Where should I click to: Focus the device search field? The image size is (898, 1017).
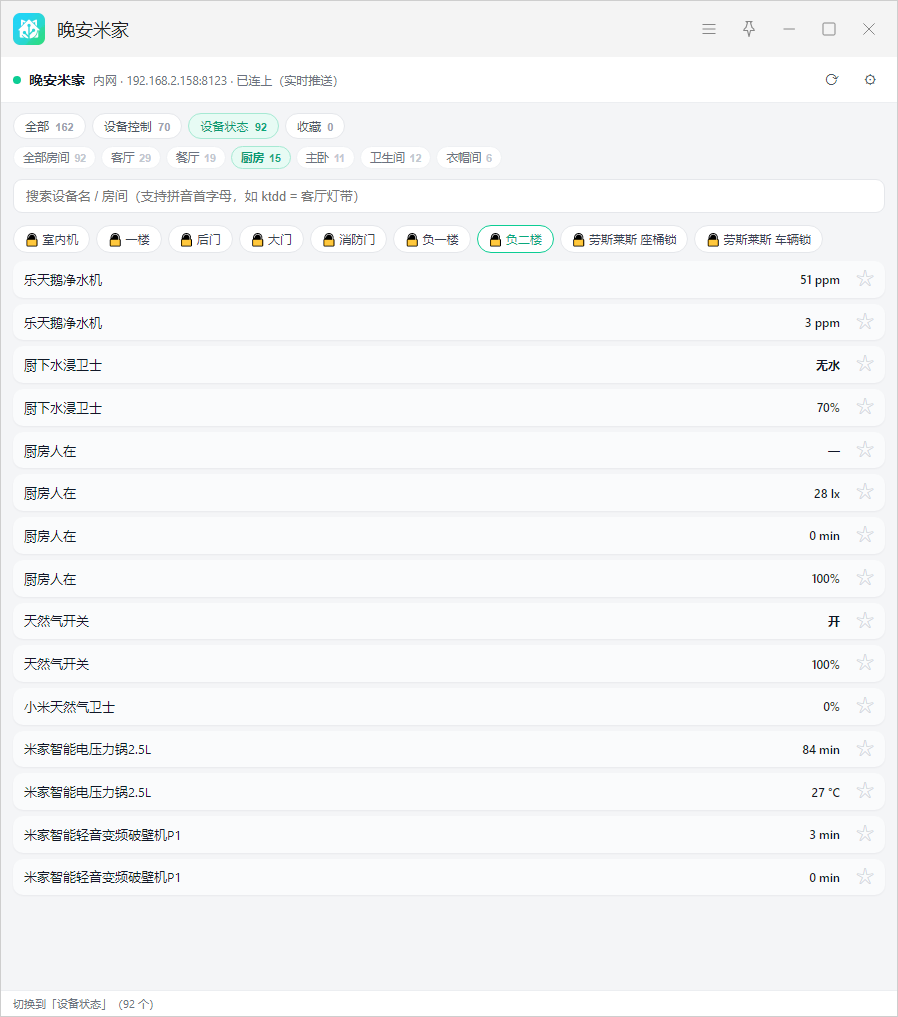pyautogui.click(x=449, y=196)
